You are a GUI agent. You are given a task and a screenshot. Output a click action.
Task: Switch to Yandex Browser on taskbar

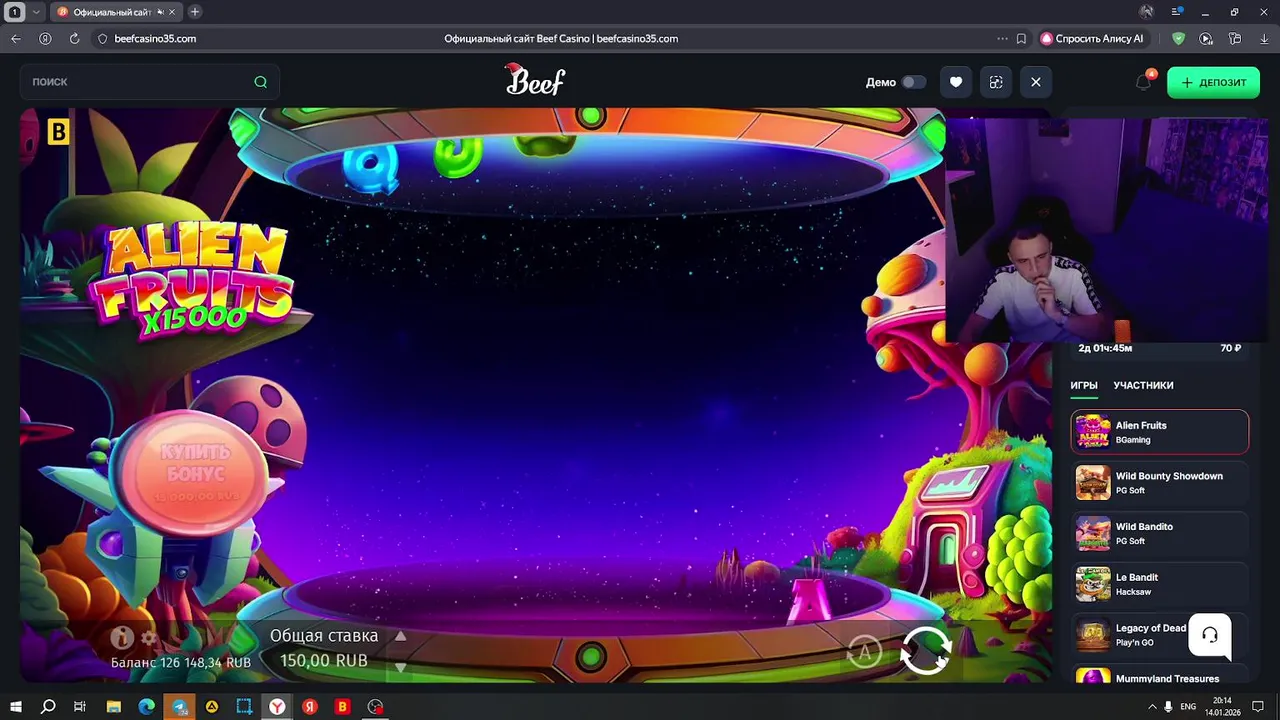277,707
